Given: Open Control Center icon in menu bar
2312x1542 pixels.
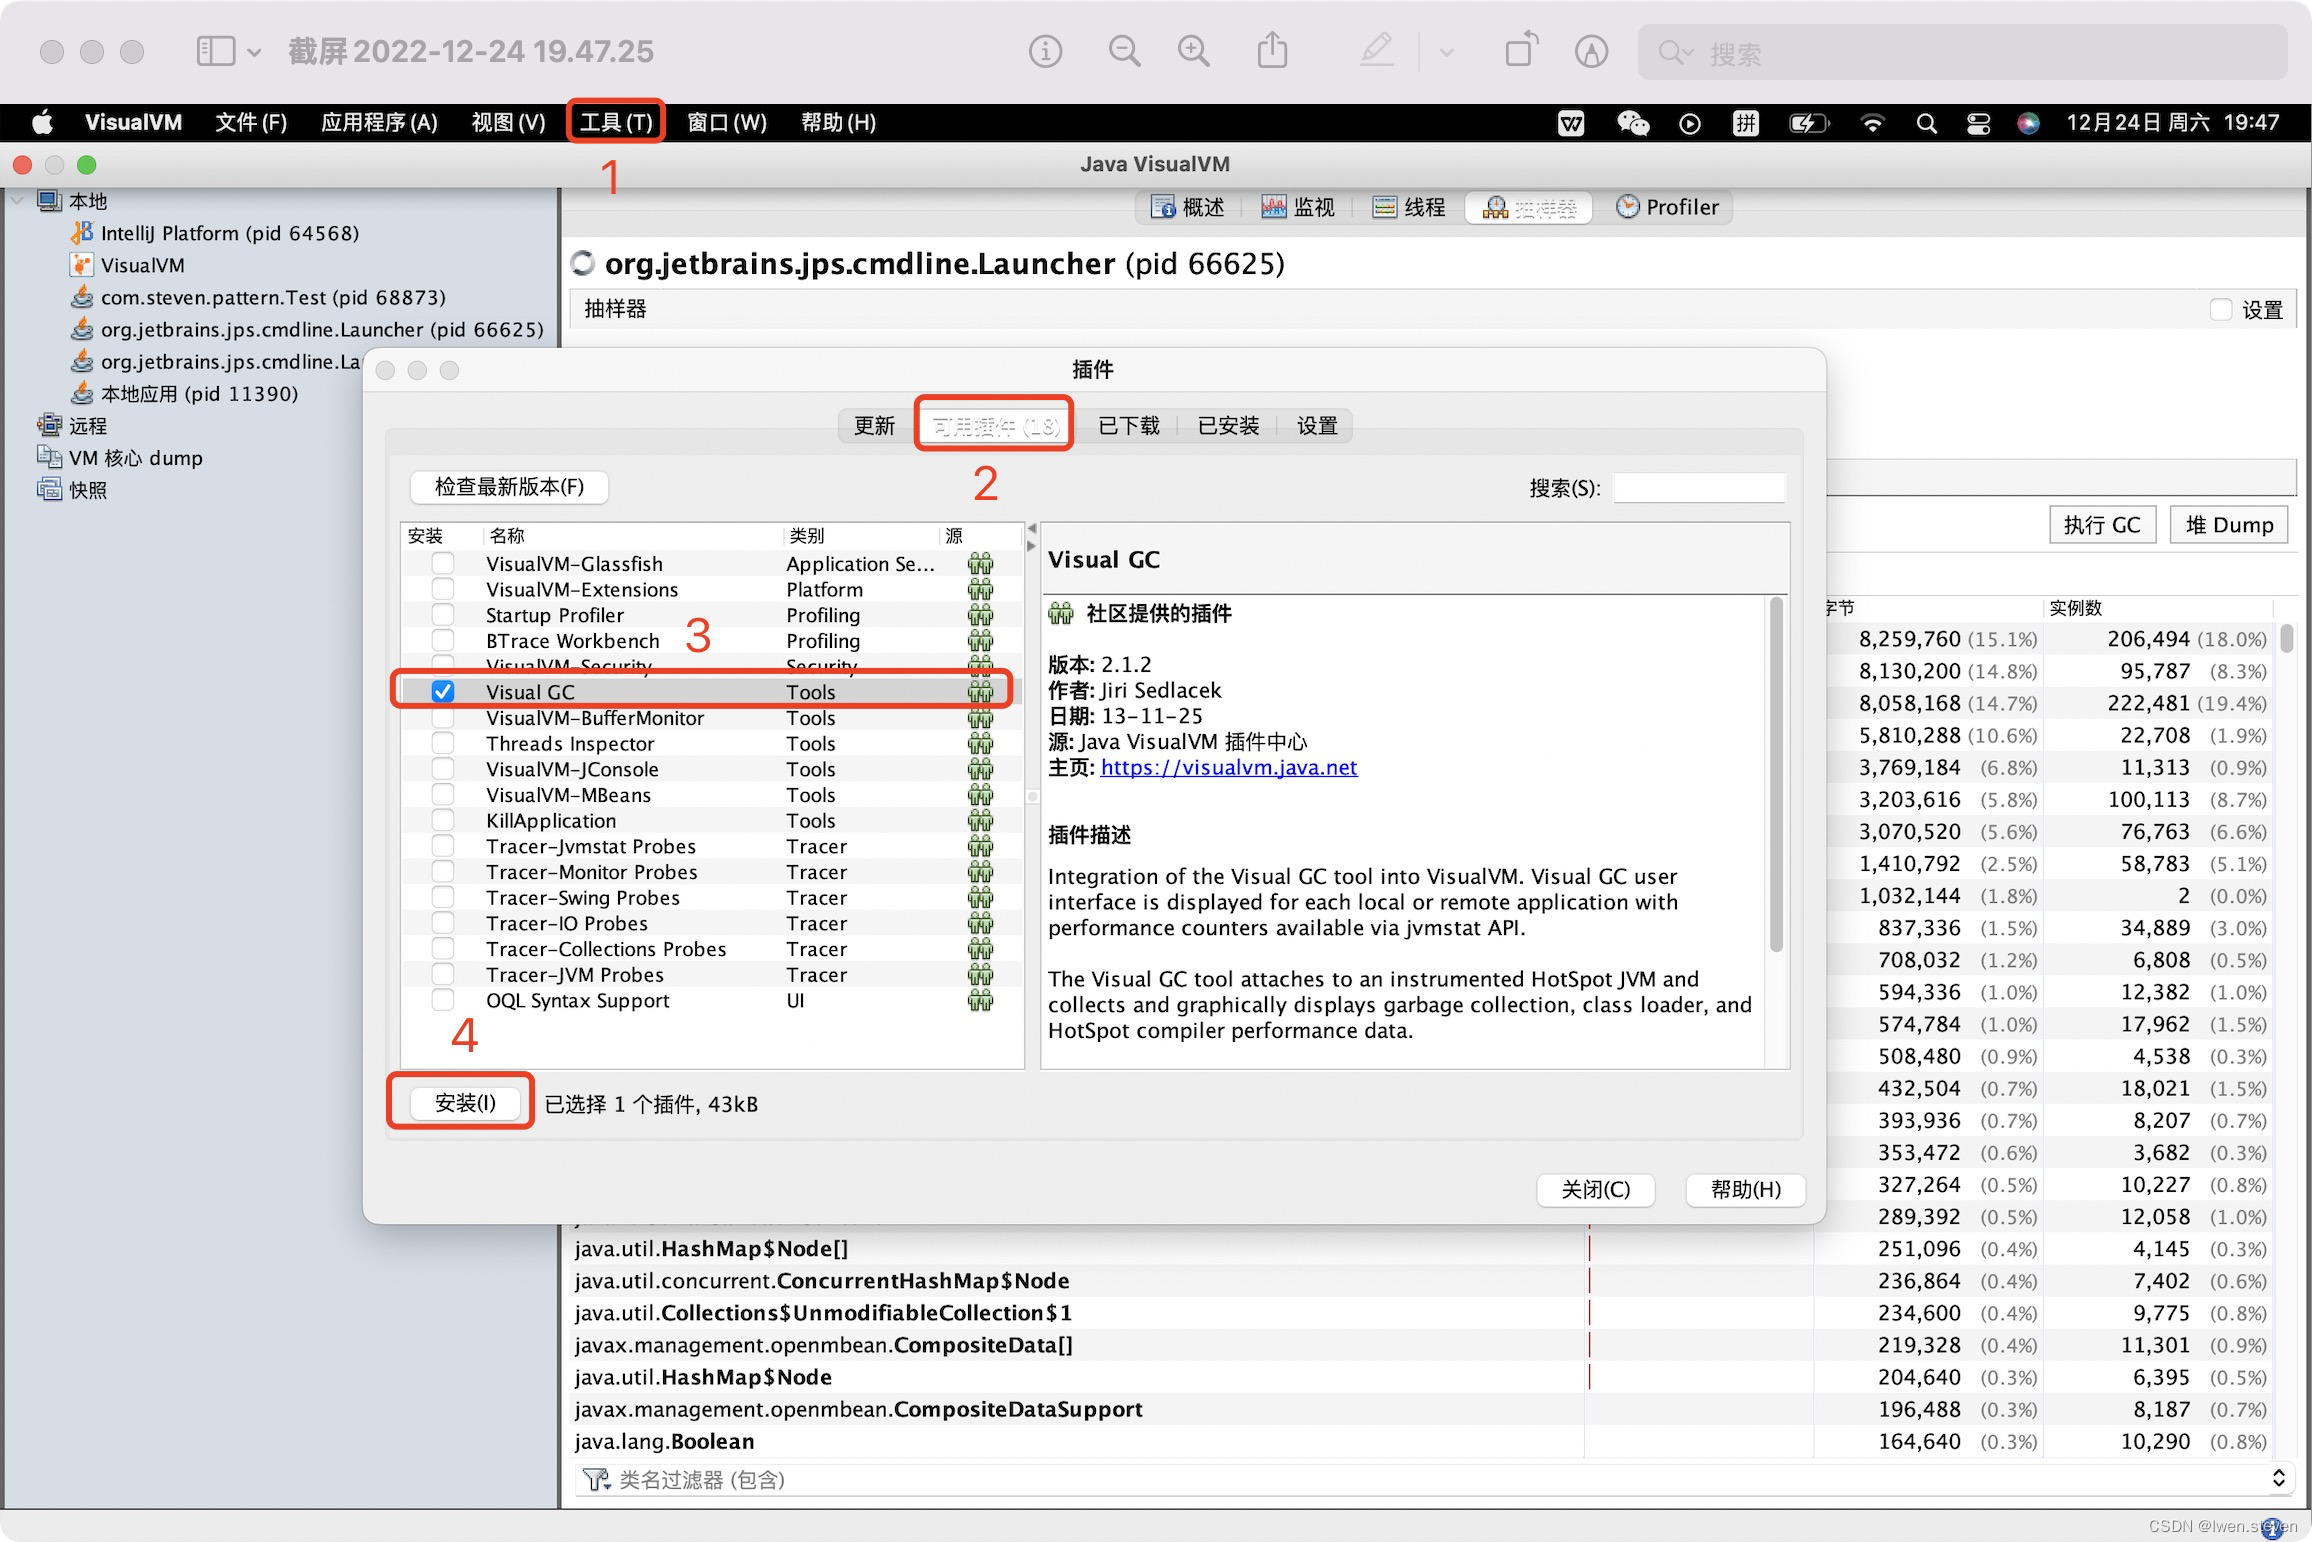Looking at the screenshot, I should pos(1978,123).
